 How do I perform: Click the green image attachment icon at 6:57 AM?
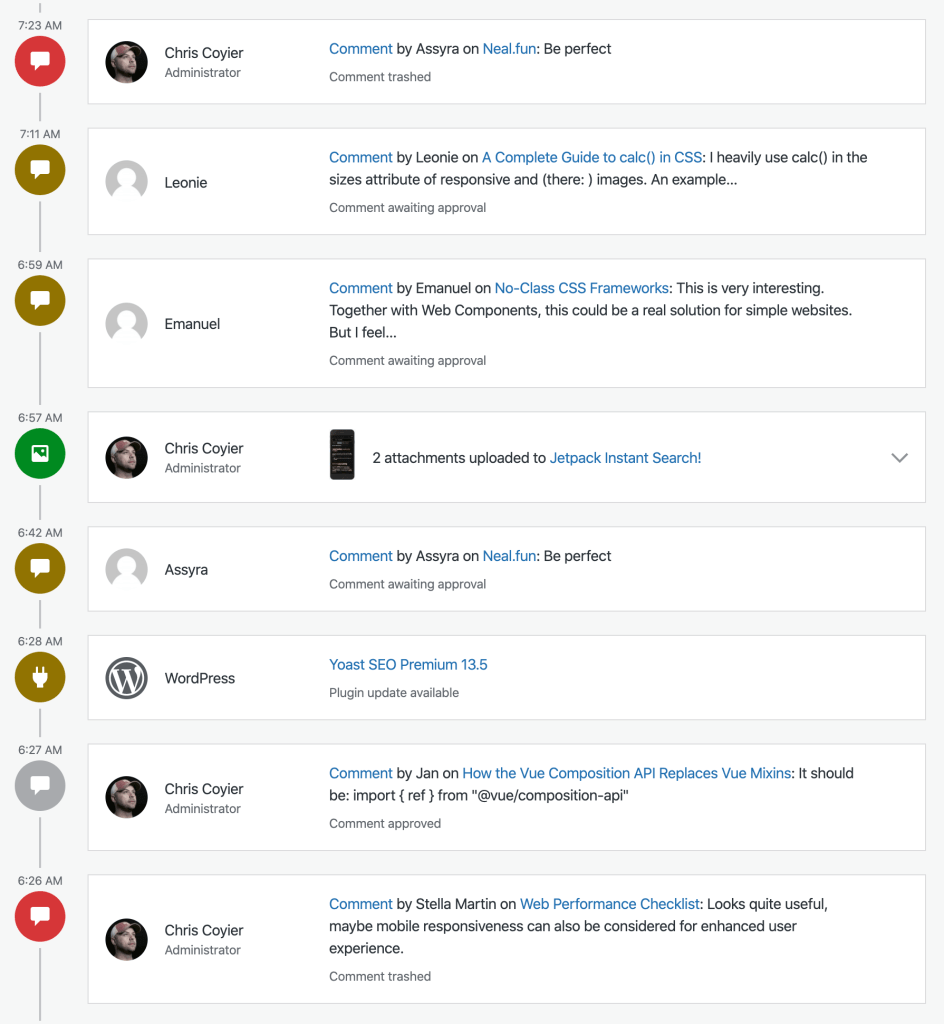click(x=40, y=454)
